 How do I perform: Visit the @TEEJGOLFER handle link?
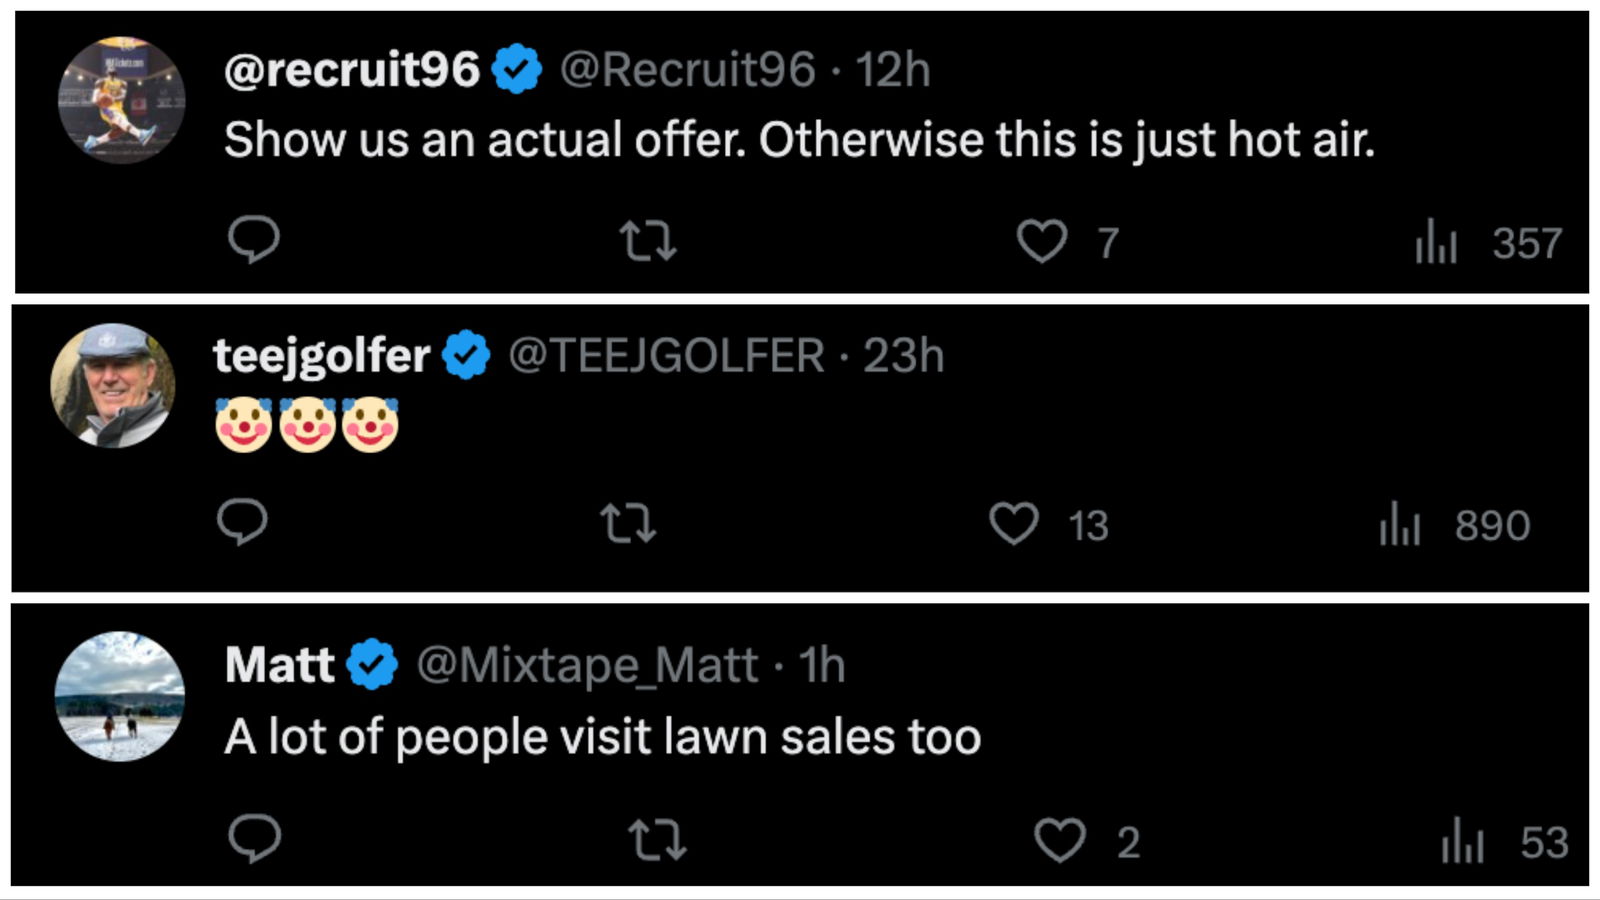pos(666,356)
